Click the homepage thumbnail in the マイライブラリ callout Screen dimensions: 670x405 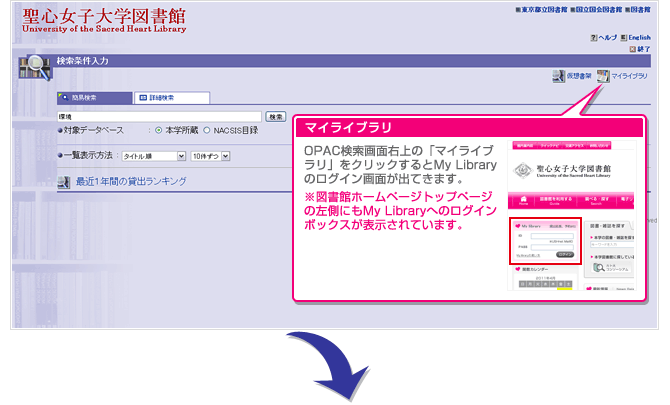pyautogui.click(x=571, y=215)
